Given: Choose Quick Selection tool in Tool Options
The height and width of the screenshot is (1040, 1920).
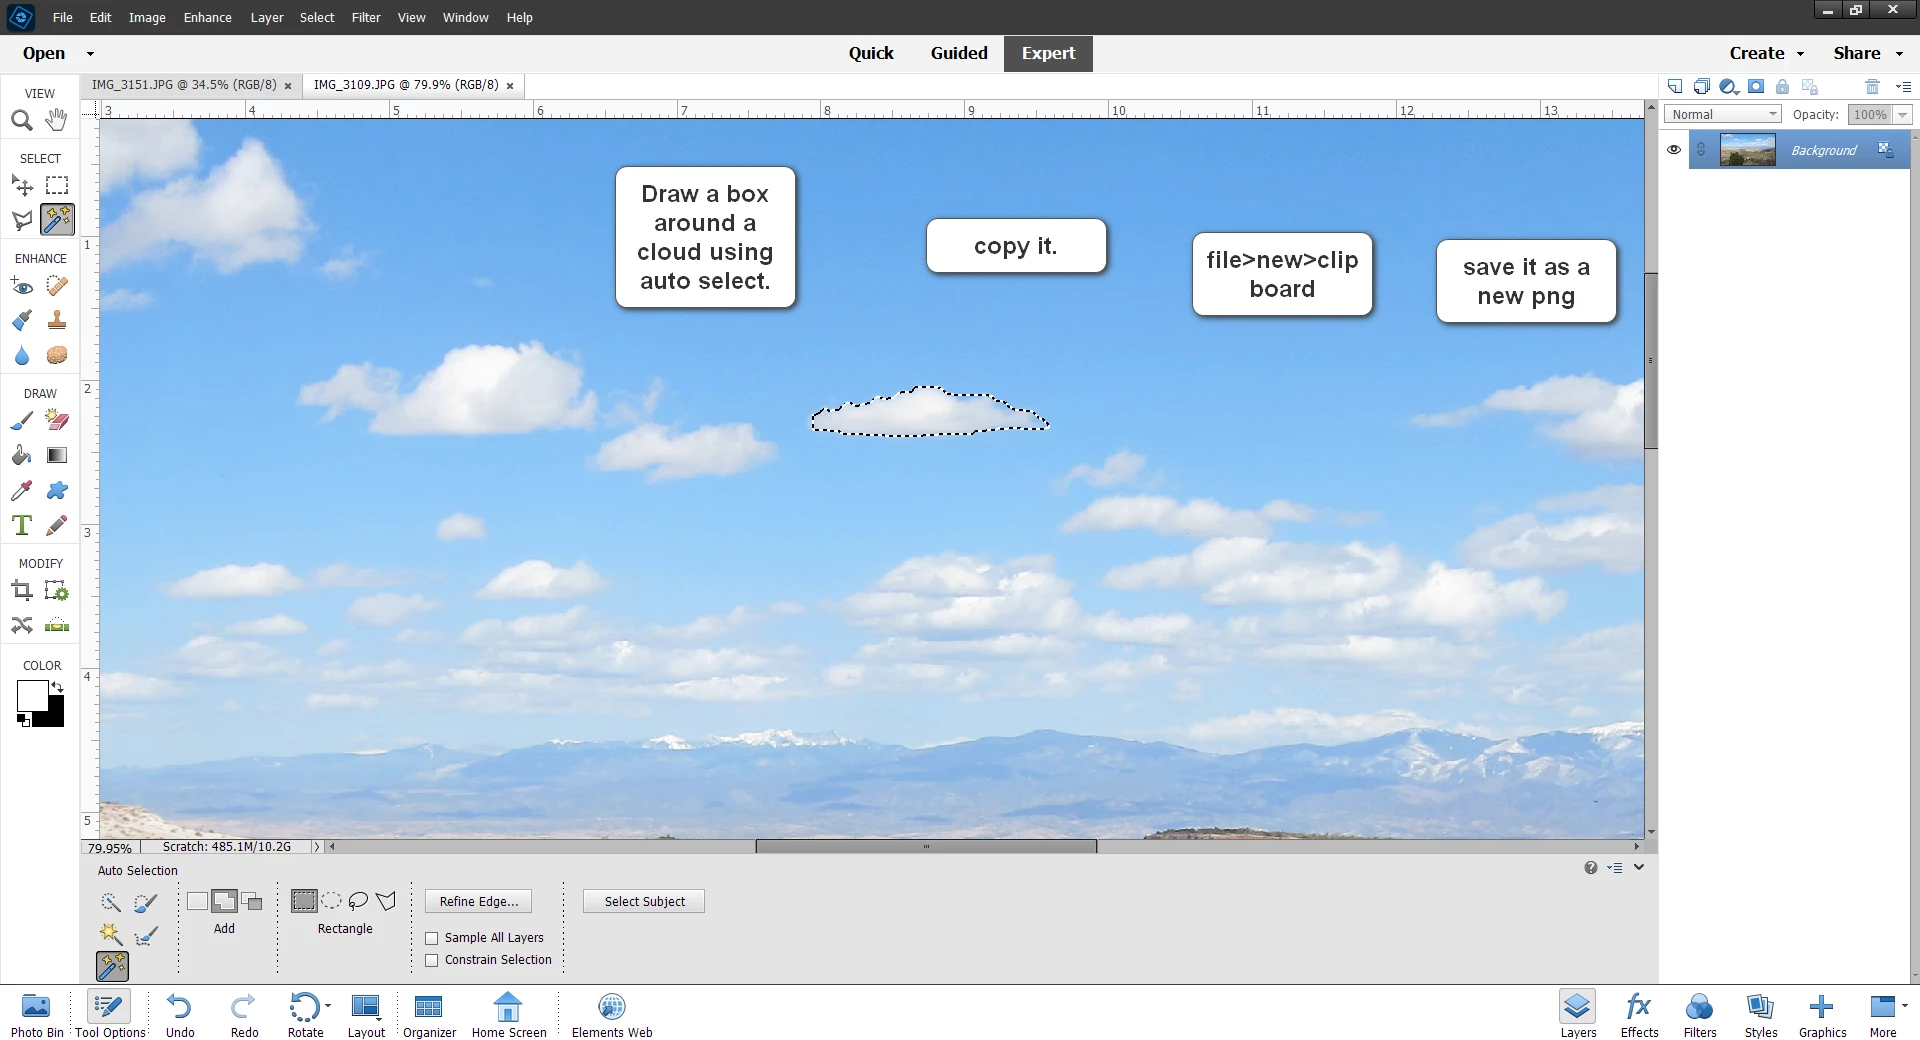Looking at the screenshot, I should (x=111, y=903).
